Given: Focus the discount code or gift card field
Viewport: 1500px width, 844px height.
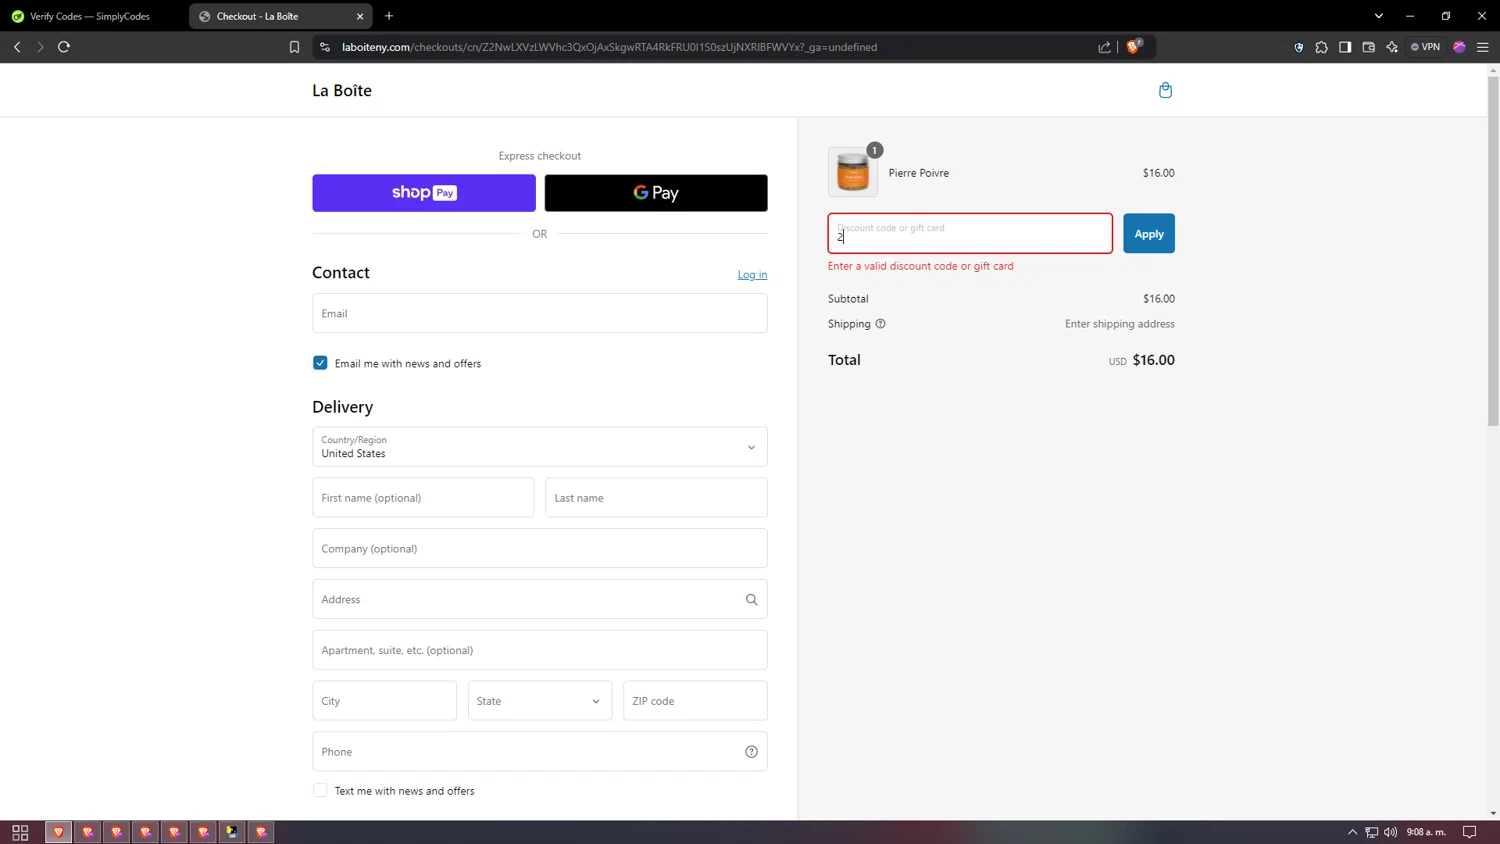Looking at the screenshot, I should (x=970, y=233).
